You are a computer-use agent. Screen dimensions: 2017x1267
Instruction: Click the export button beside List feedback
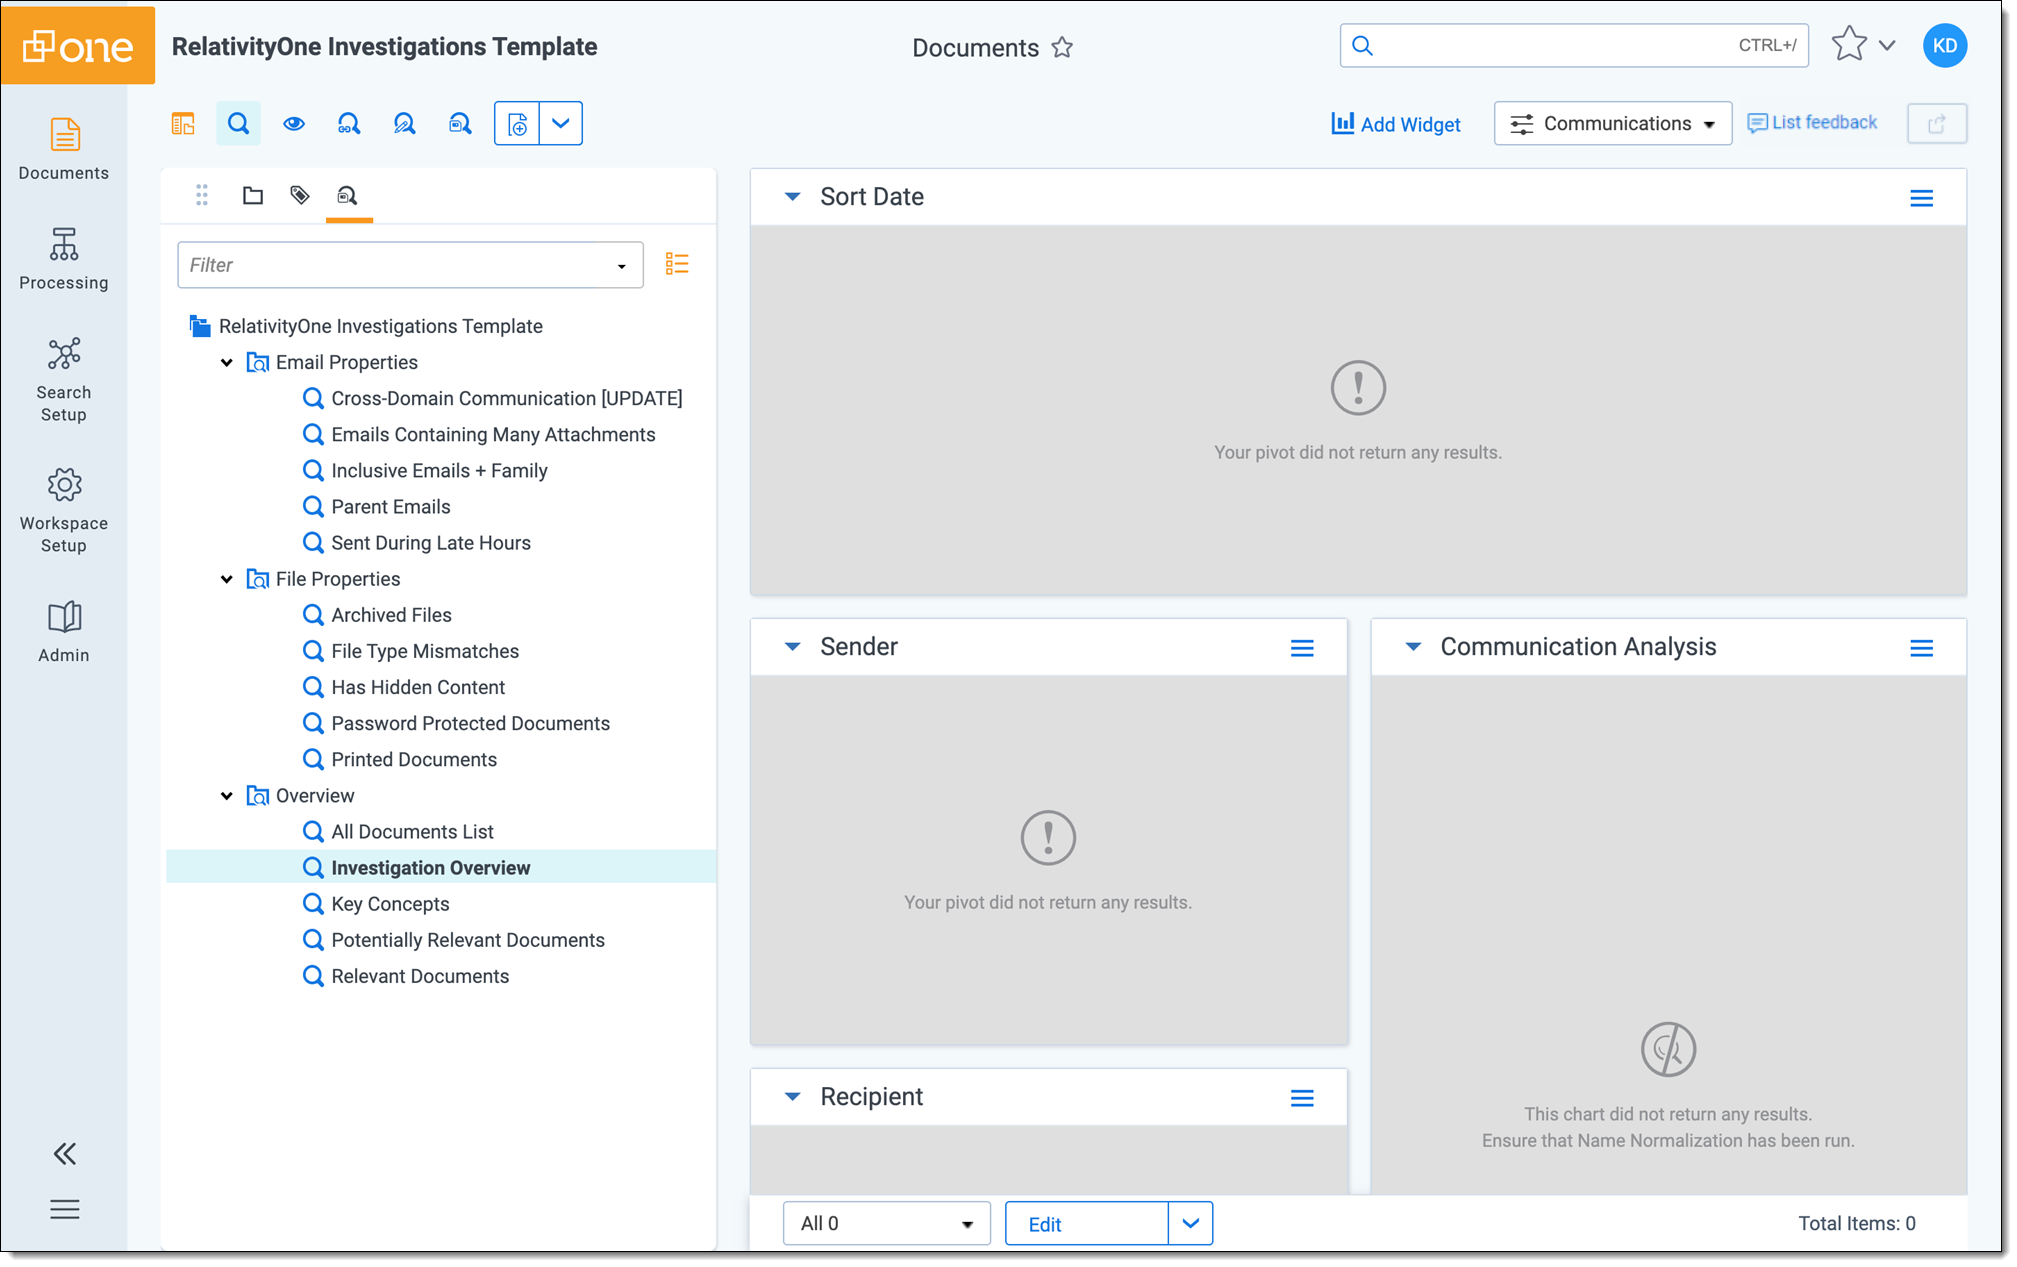point(1937,124)
